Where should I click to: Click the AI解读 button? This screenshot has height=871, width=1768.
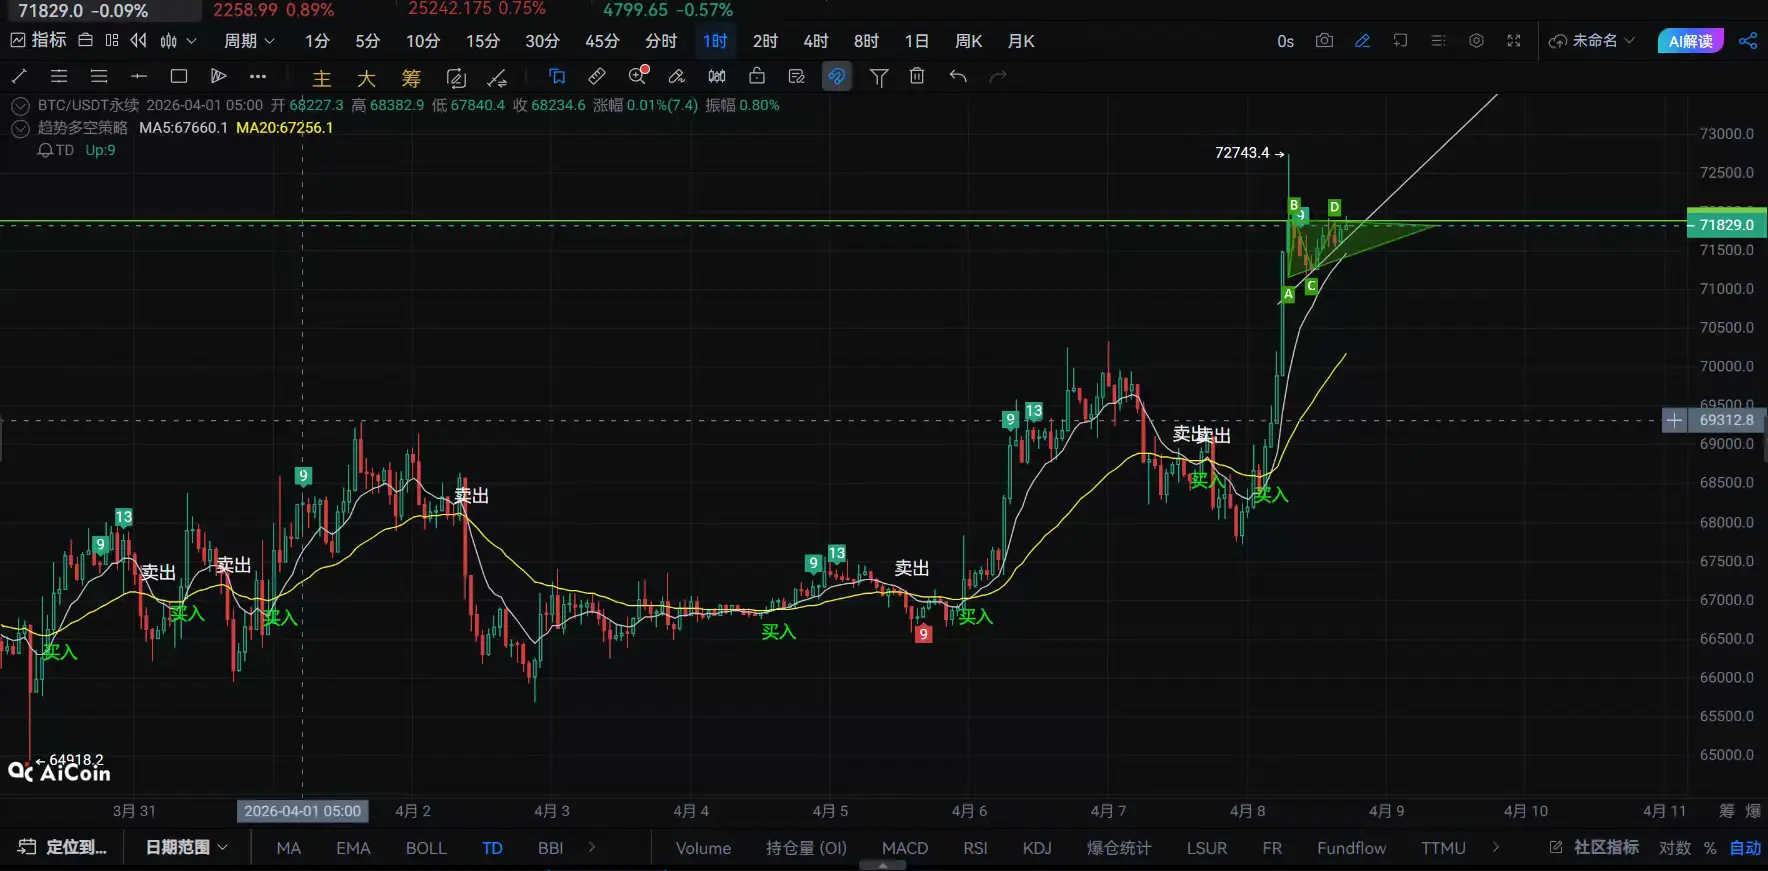[1690, 41]
